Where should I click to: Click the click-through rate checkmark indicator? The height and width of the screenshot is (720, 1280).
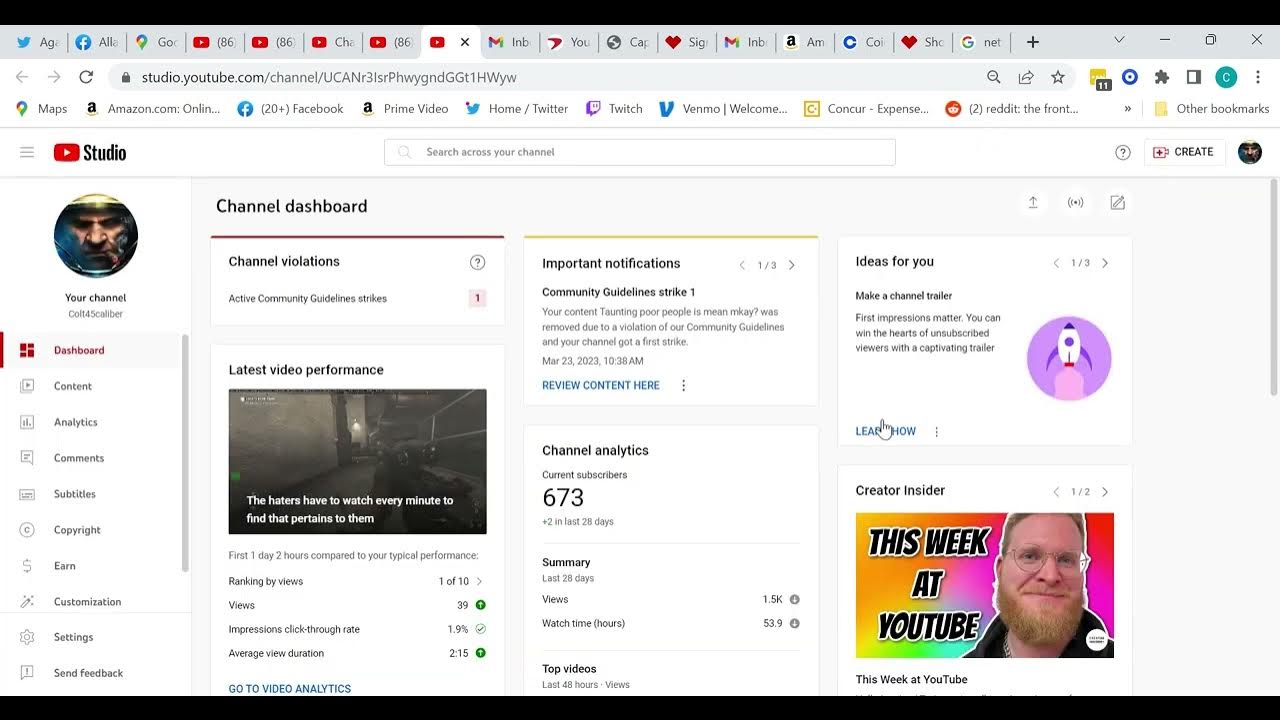[x=481, y=629]
